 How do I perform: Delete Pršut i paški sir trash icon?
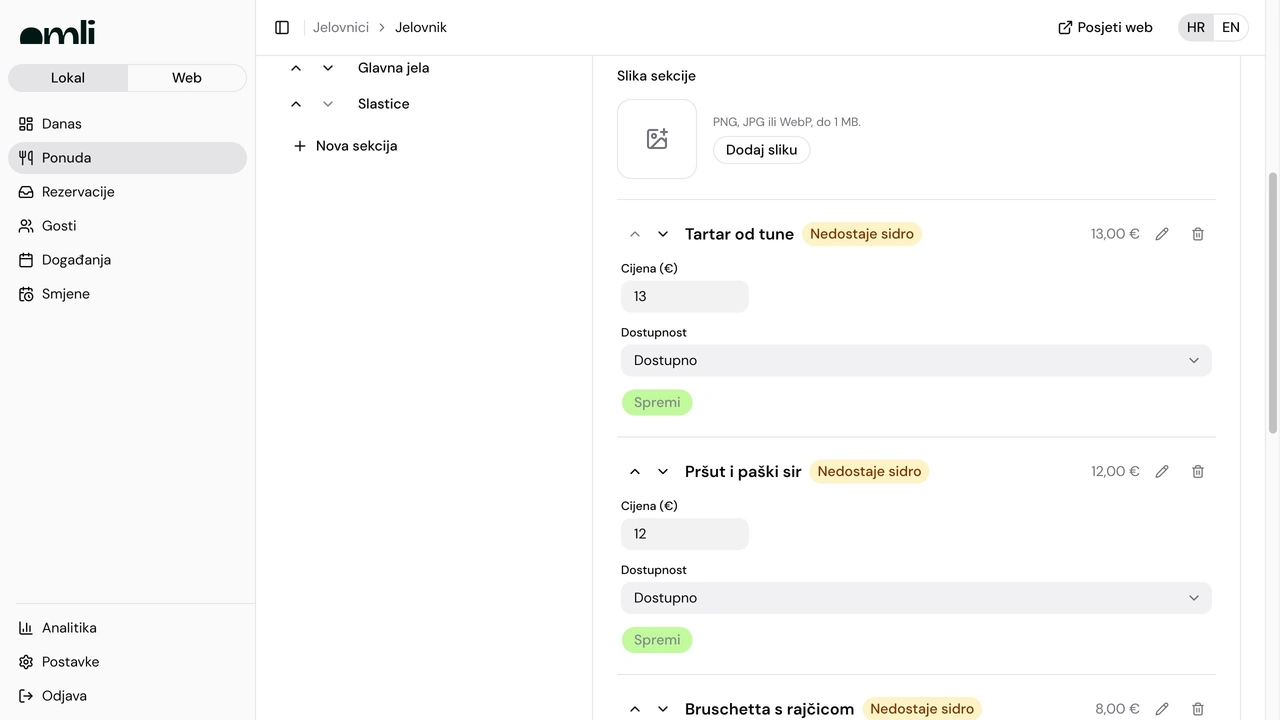(x=1198, y=472)
